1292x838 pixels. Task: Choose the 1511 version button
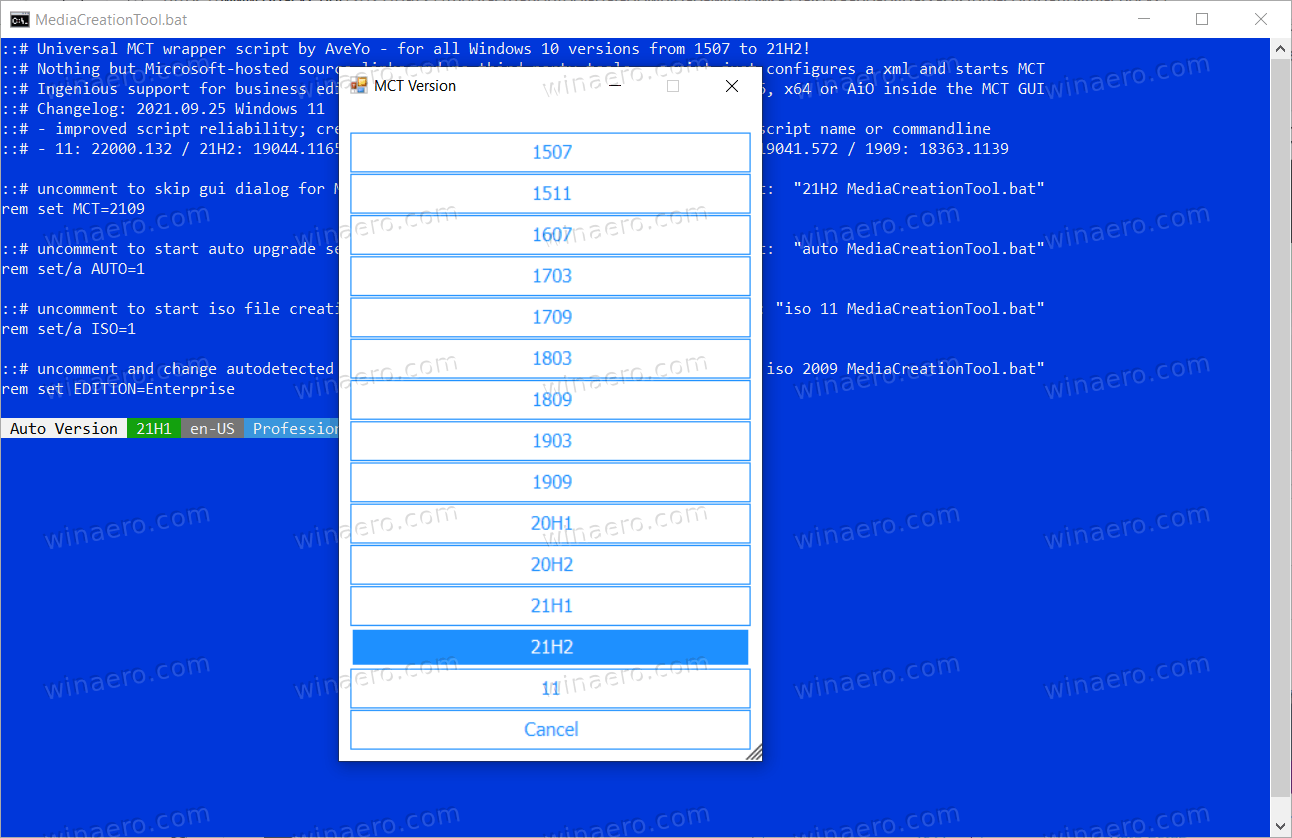coord(550,193)
